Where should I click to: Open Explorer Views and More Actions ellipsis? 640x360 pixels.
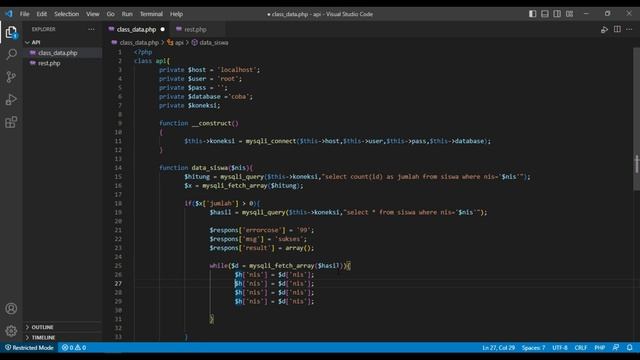[91, 29]
